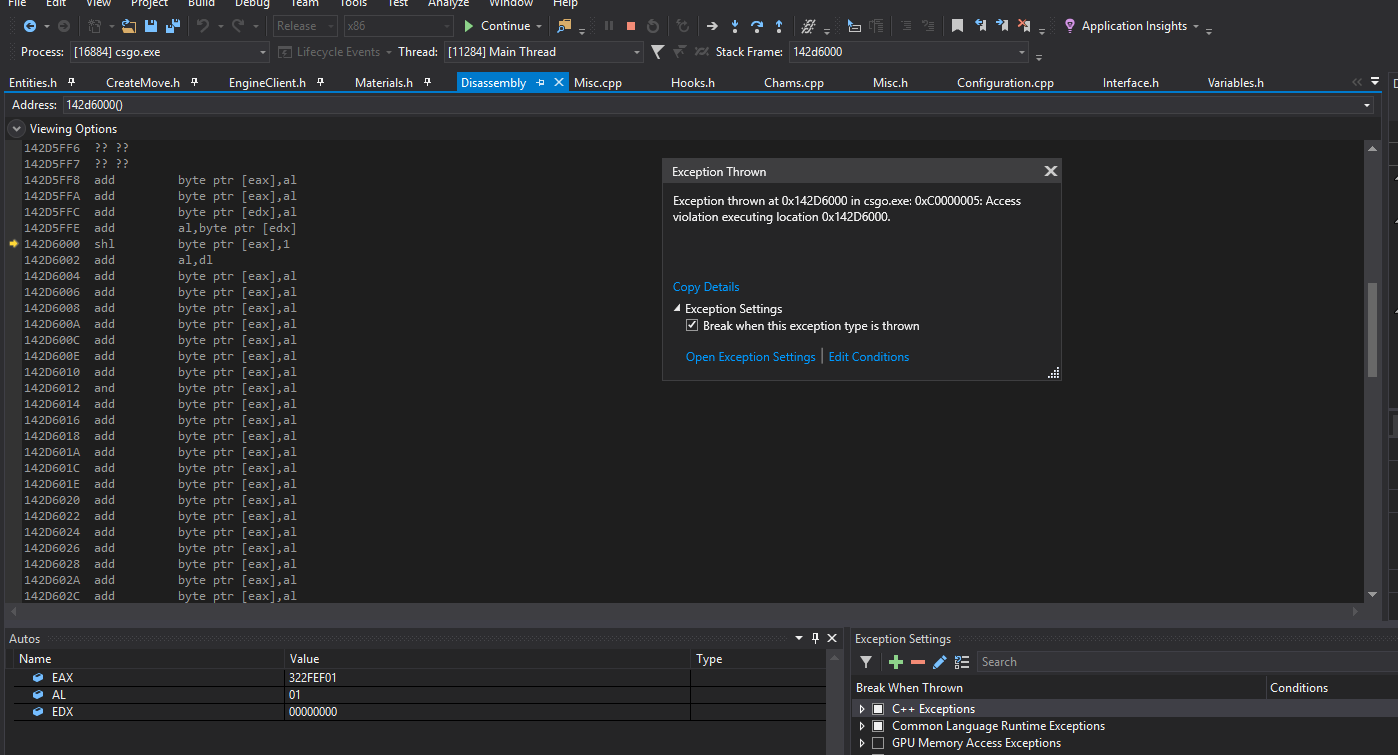1398x755 pixels.
Task: Click the Open Exception Settings link
Action: coord(750,357)
